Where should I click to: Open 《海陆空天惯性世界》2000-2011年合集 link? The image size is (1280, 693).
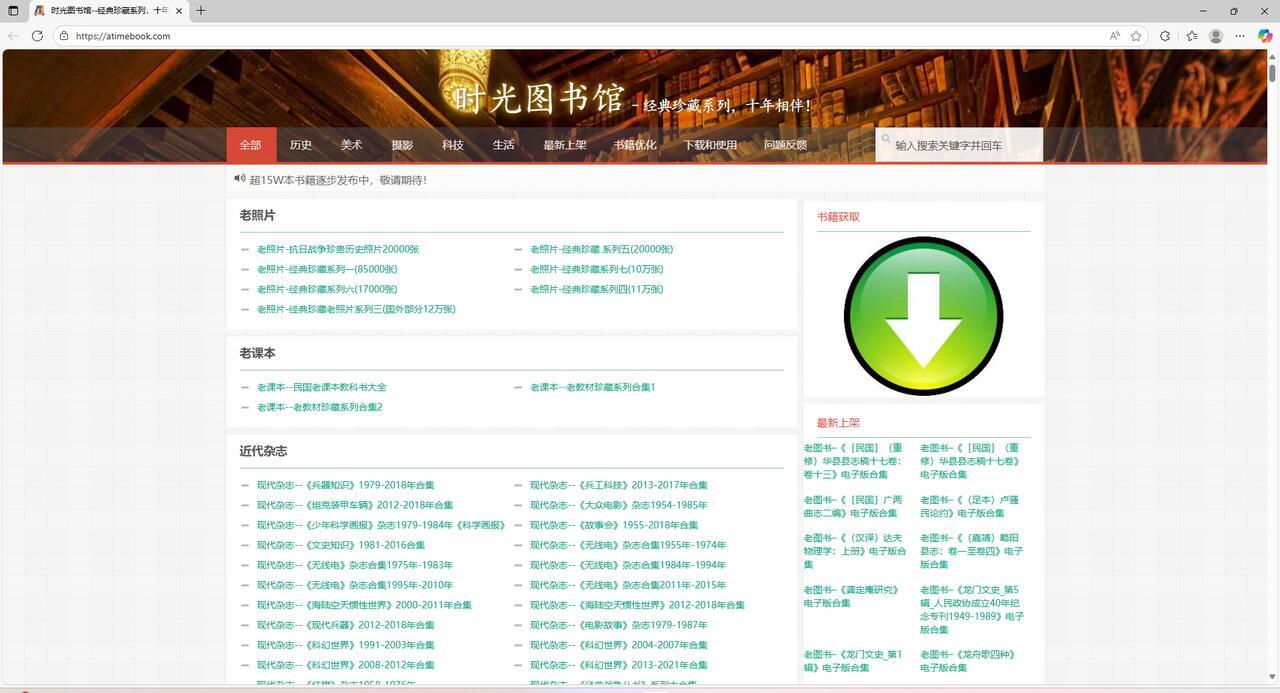364,605
